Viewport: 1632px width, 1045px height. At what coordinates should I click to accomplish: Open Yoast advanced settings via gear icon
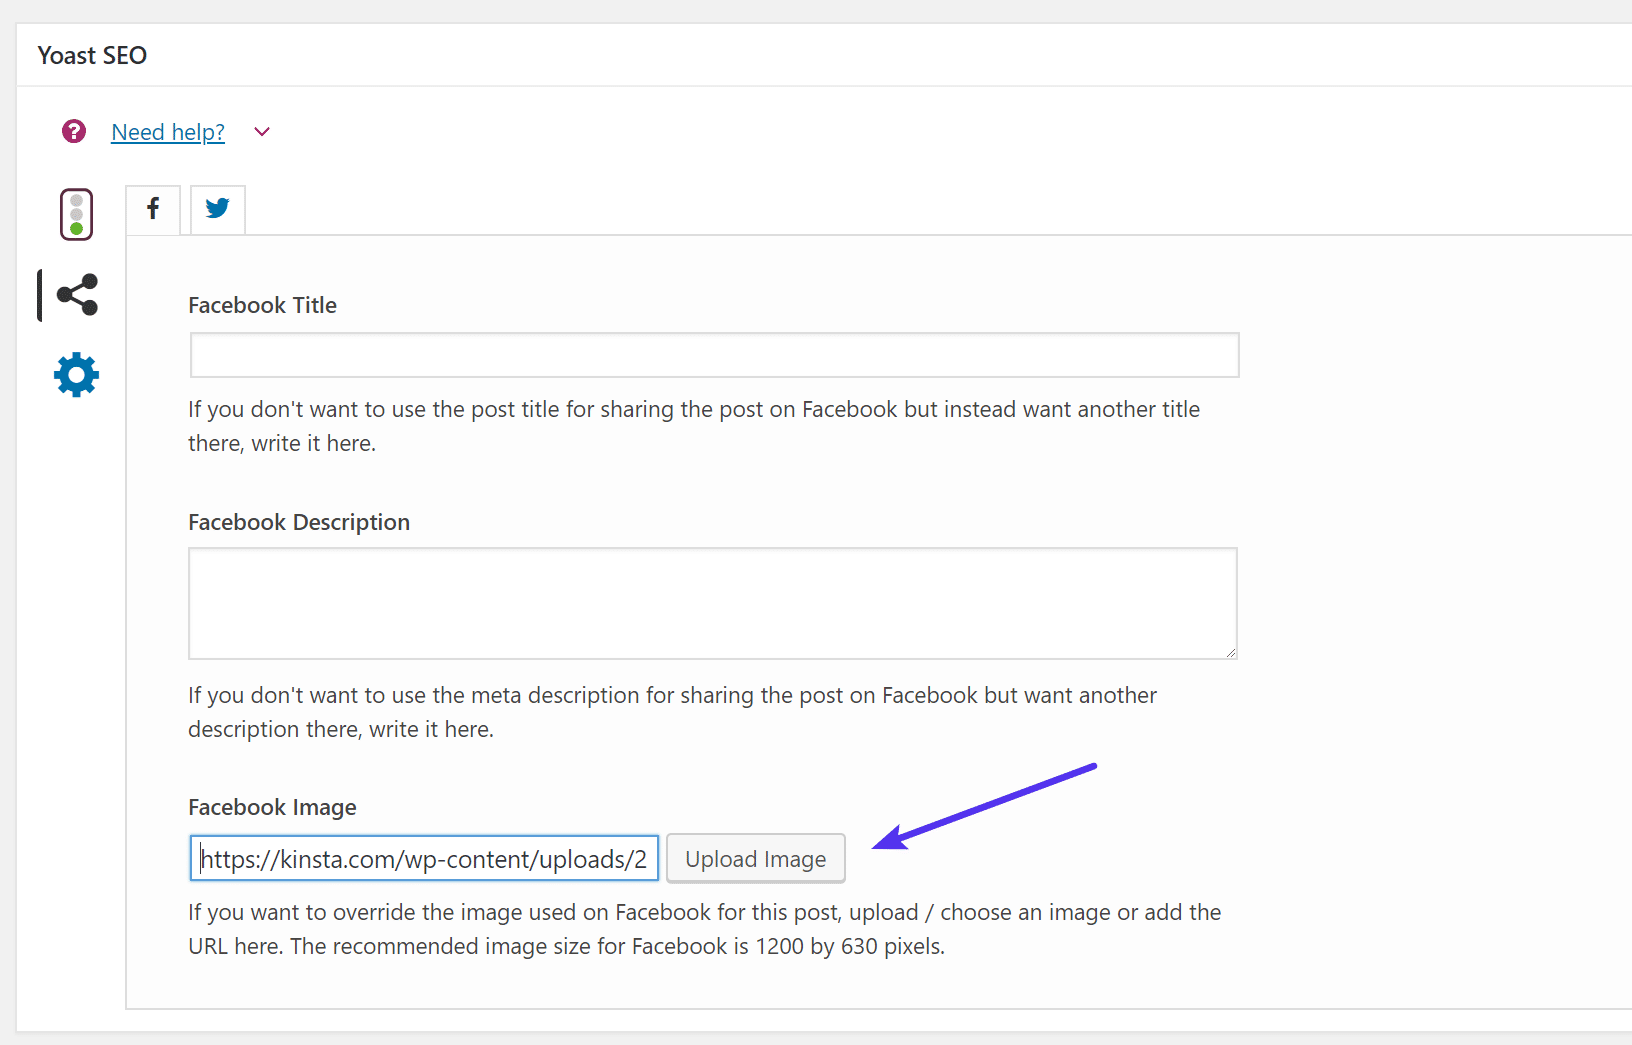(x=76, y=375)
